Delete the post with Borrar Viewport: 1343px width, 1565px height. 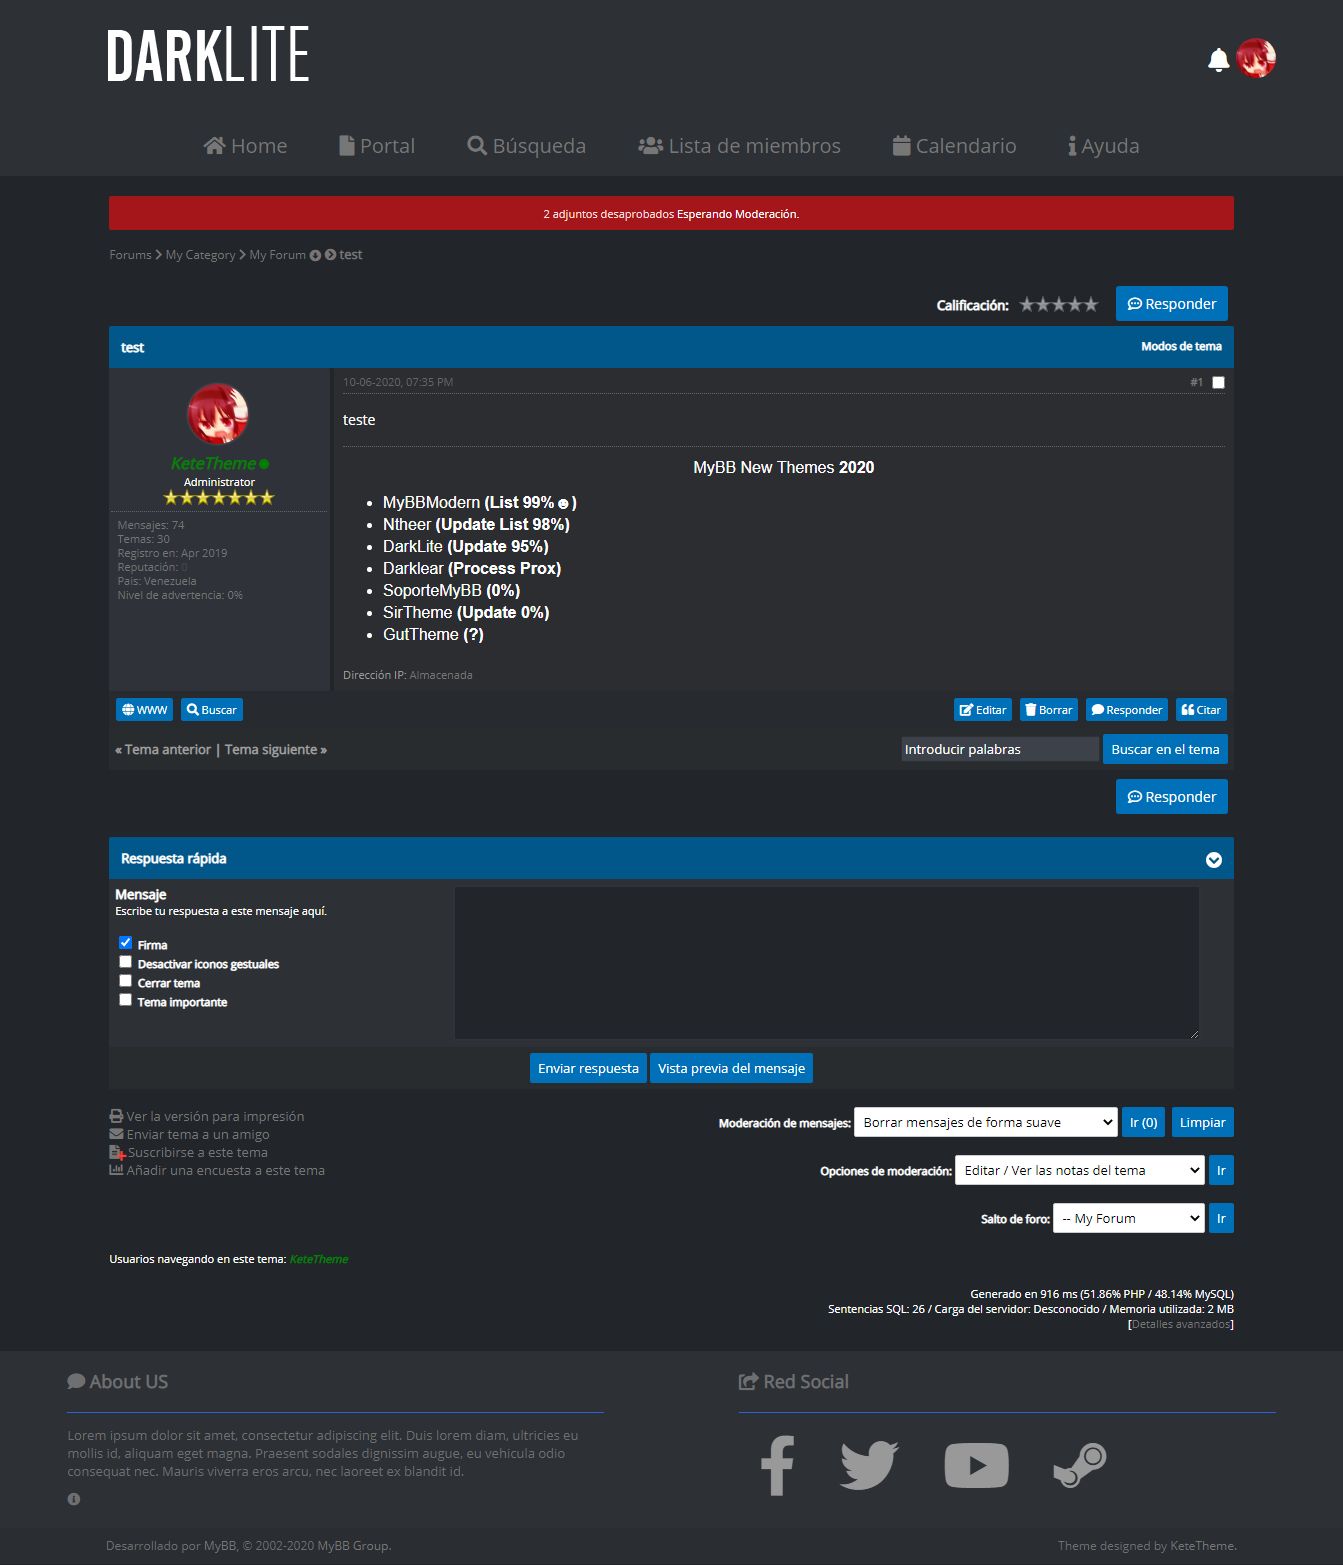1049,710
